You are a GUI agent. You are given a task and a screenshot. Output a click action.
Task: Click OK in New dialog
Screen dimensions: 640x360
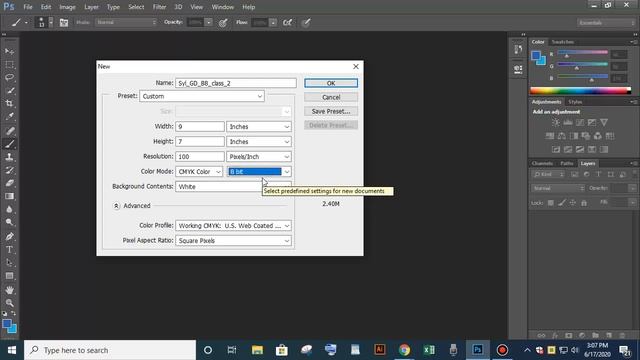click(331, 83)
